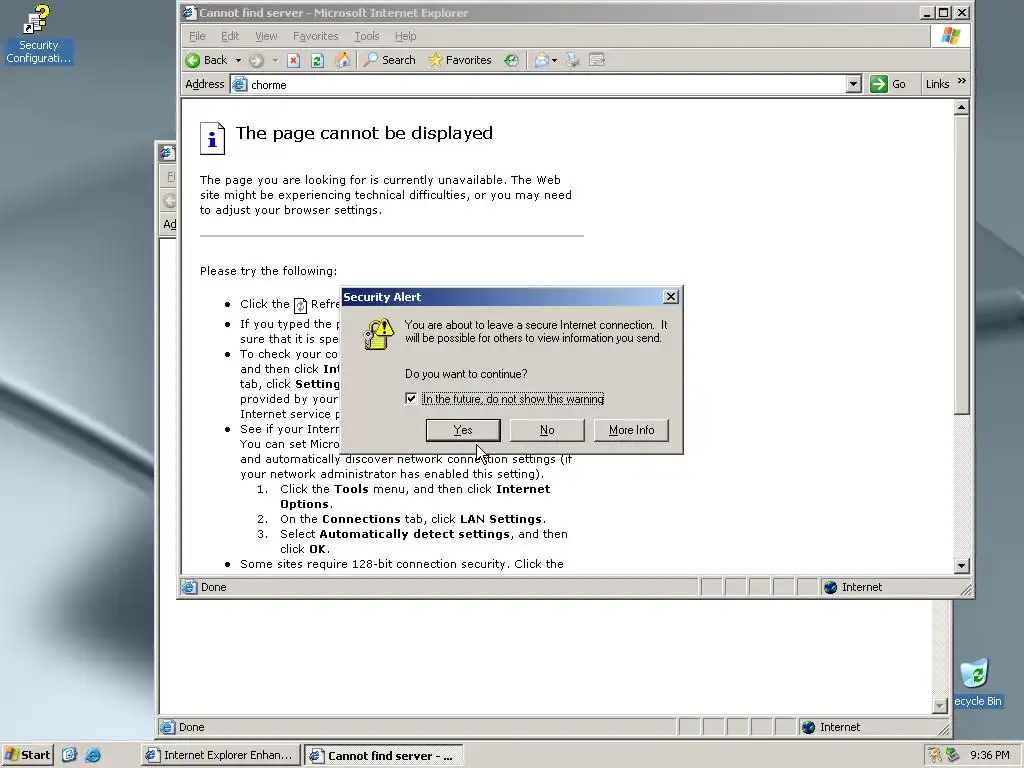Expand the Mail button dropdown arrow
Screen dimensions: 1024x768
(554, 61)
